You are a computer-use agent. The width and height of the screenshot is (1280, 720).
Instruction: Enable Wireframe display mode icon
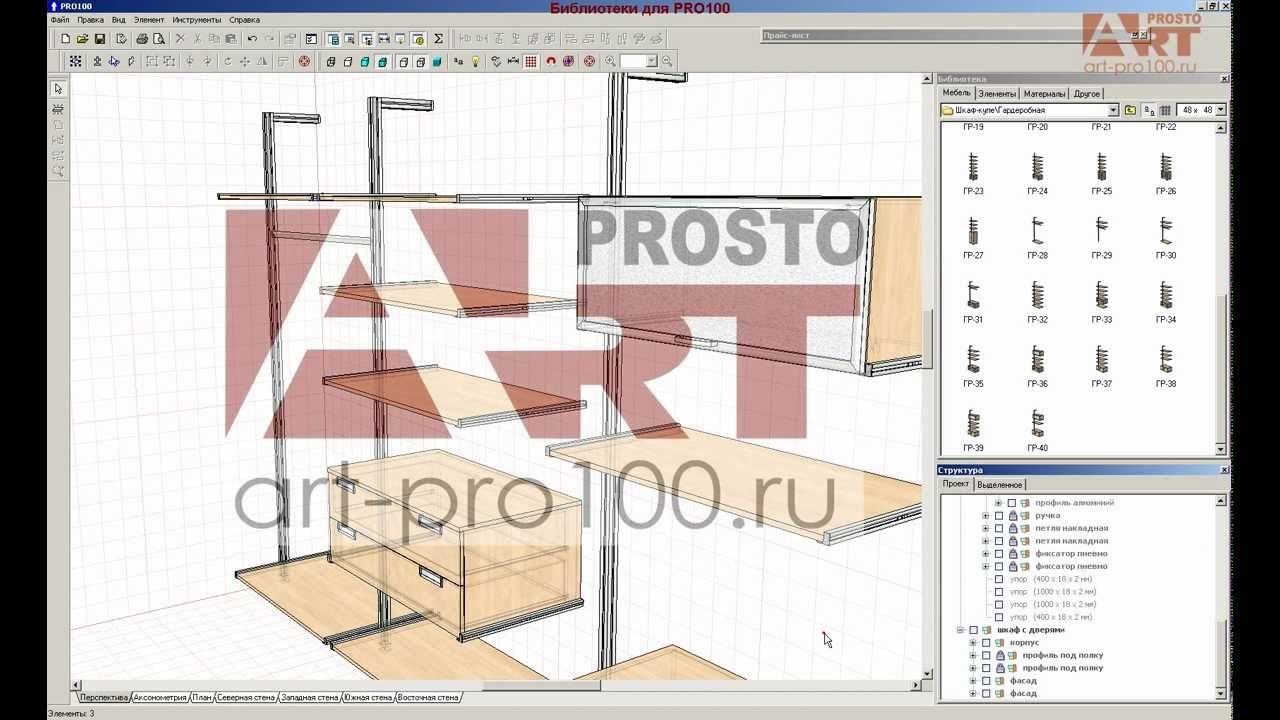pos(331,61)
